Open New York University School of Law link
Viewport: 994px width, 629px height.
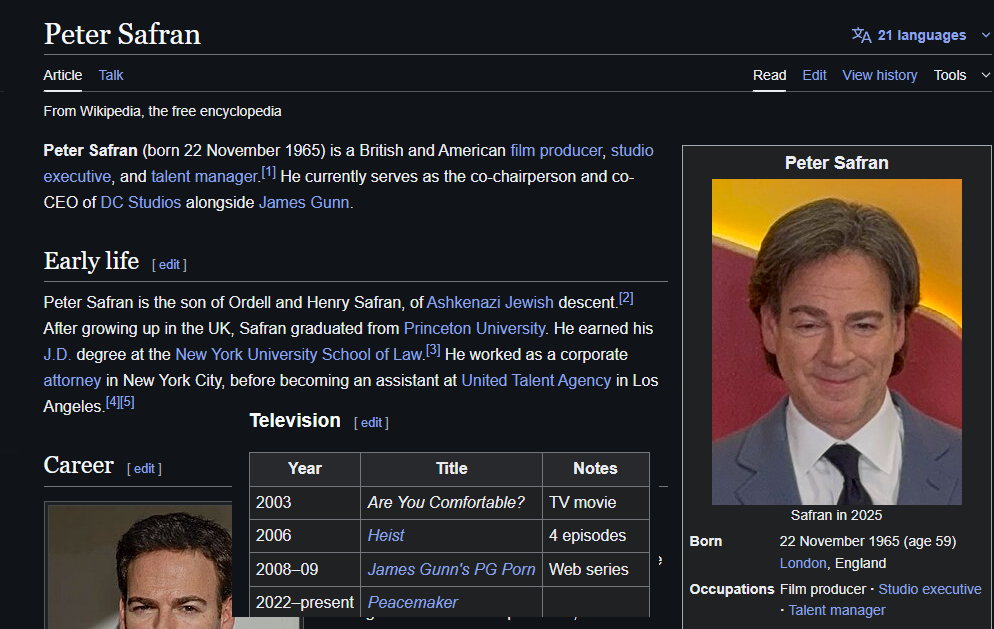click(x=299, y=354)
